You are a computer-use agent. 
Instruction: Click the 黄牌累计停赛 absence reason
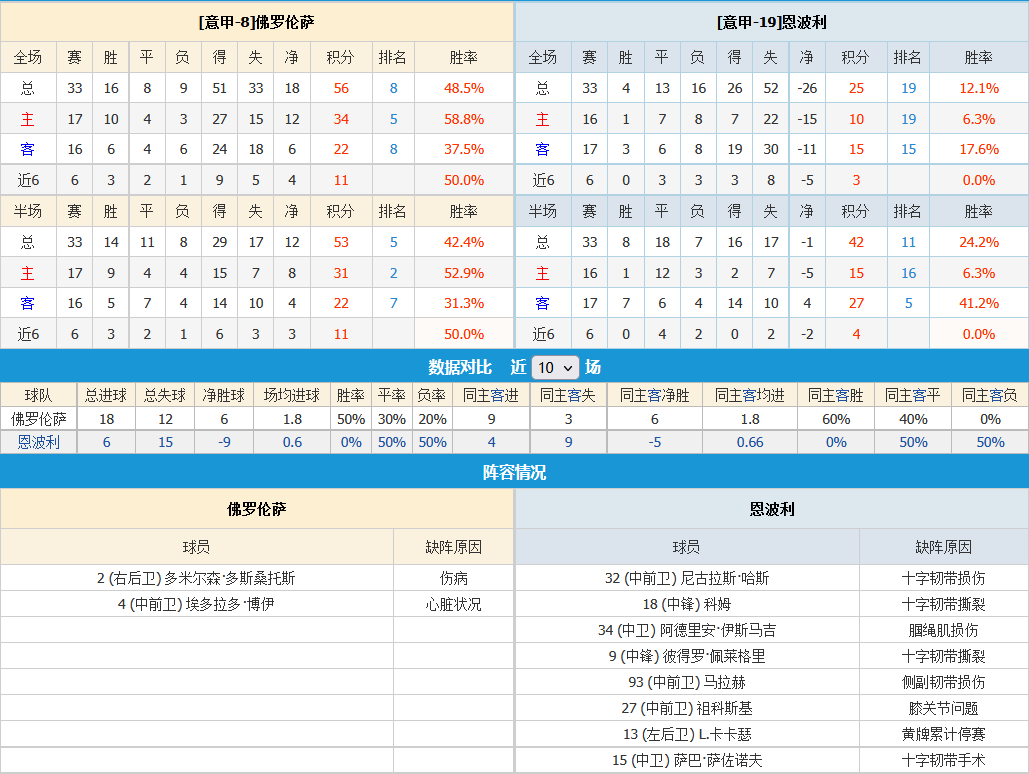[x=944, y=734]
